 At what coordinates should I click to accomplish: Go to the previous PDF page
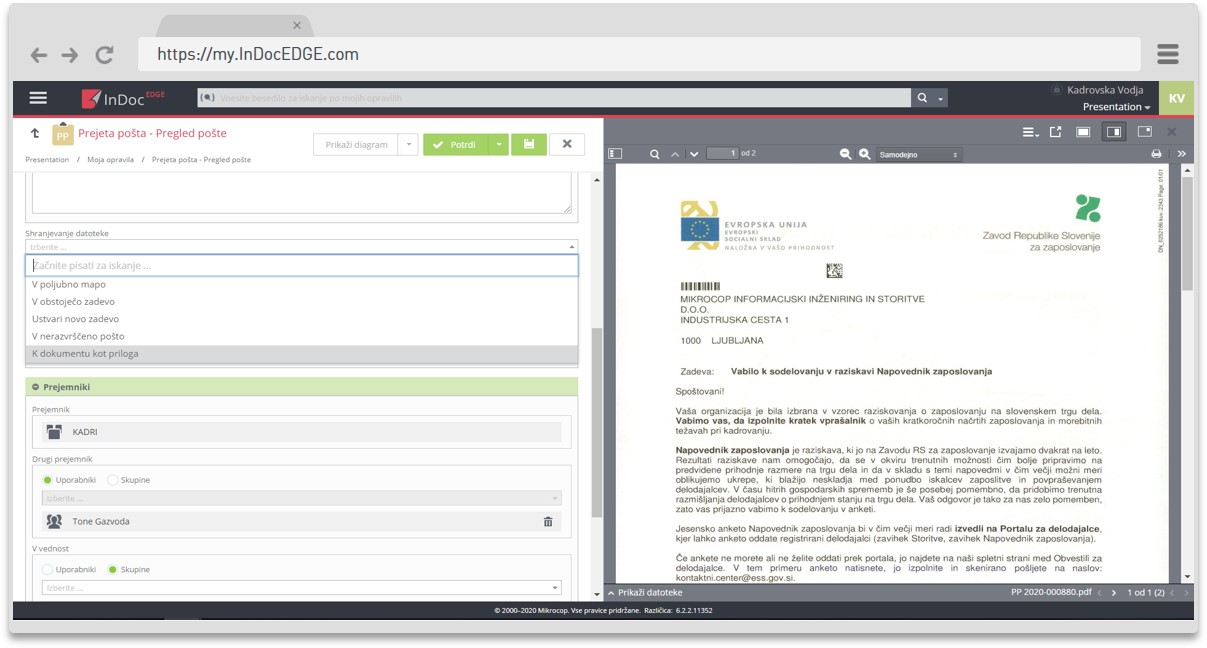click(x=675, y=154)
